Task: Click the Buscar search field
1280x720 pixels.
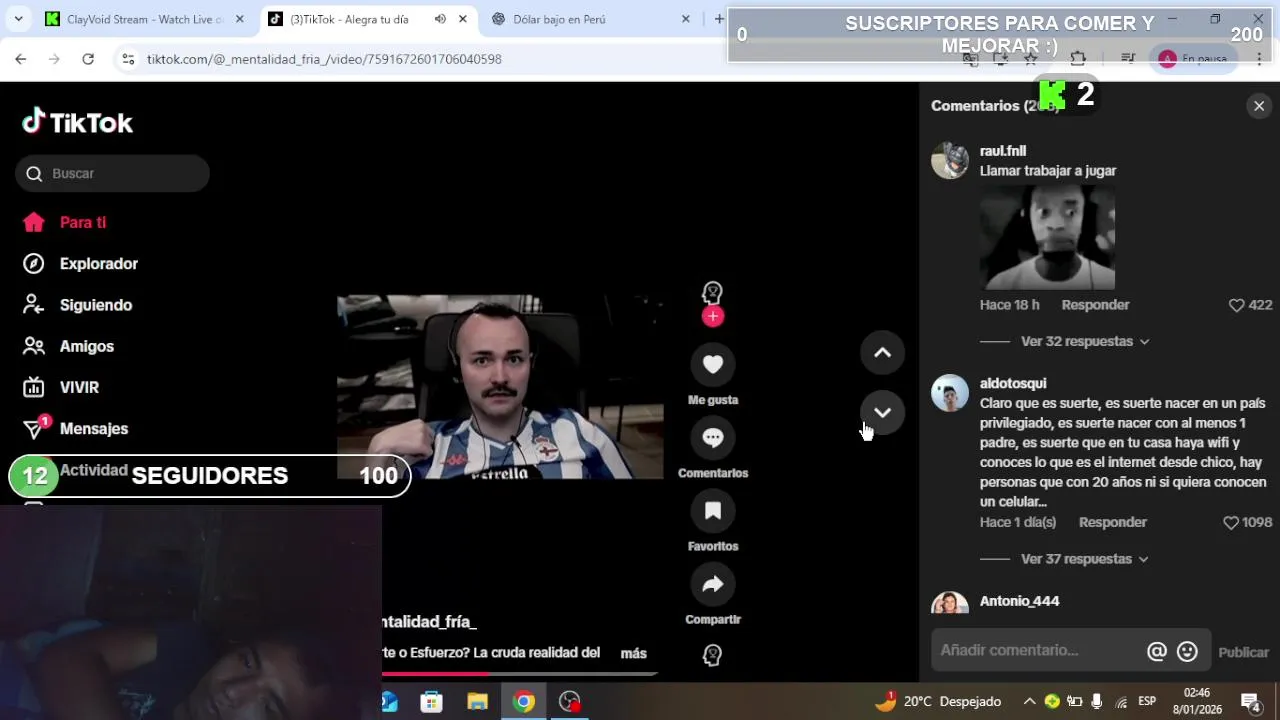Action: point(112,173)
